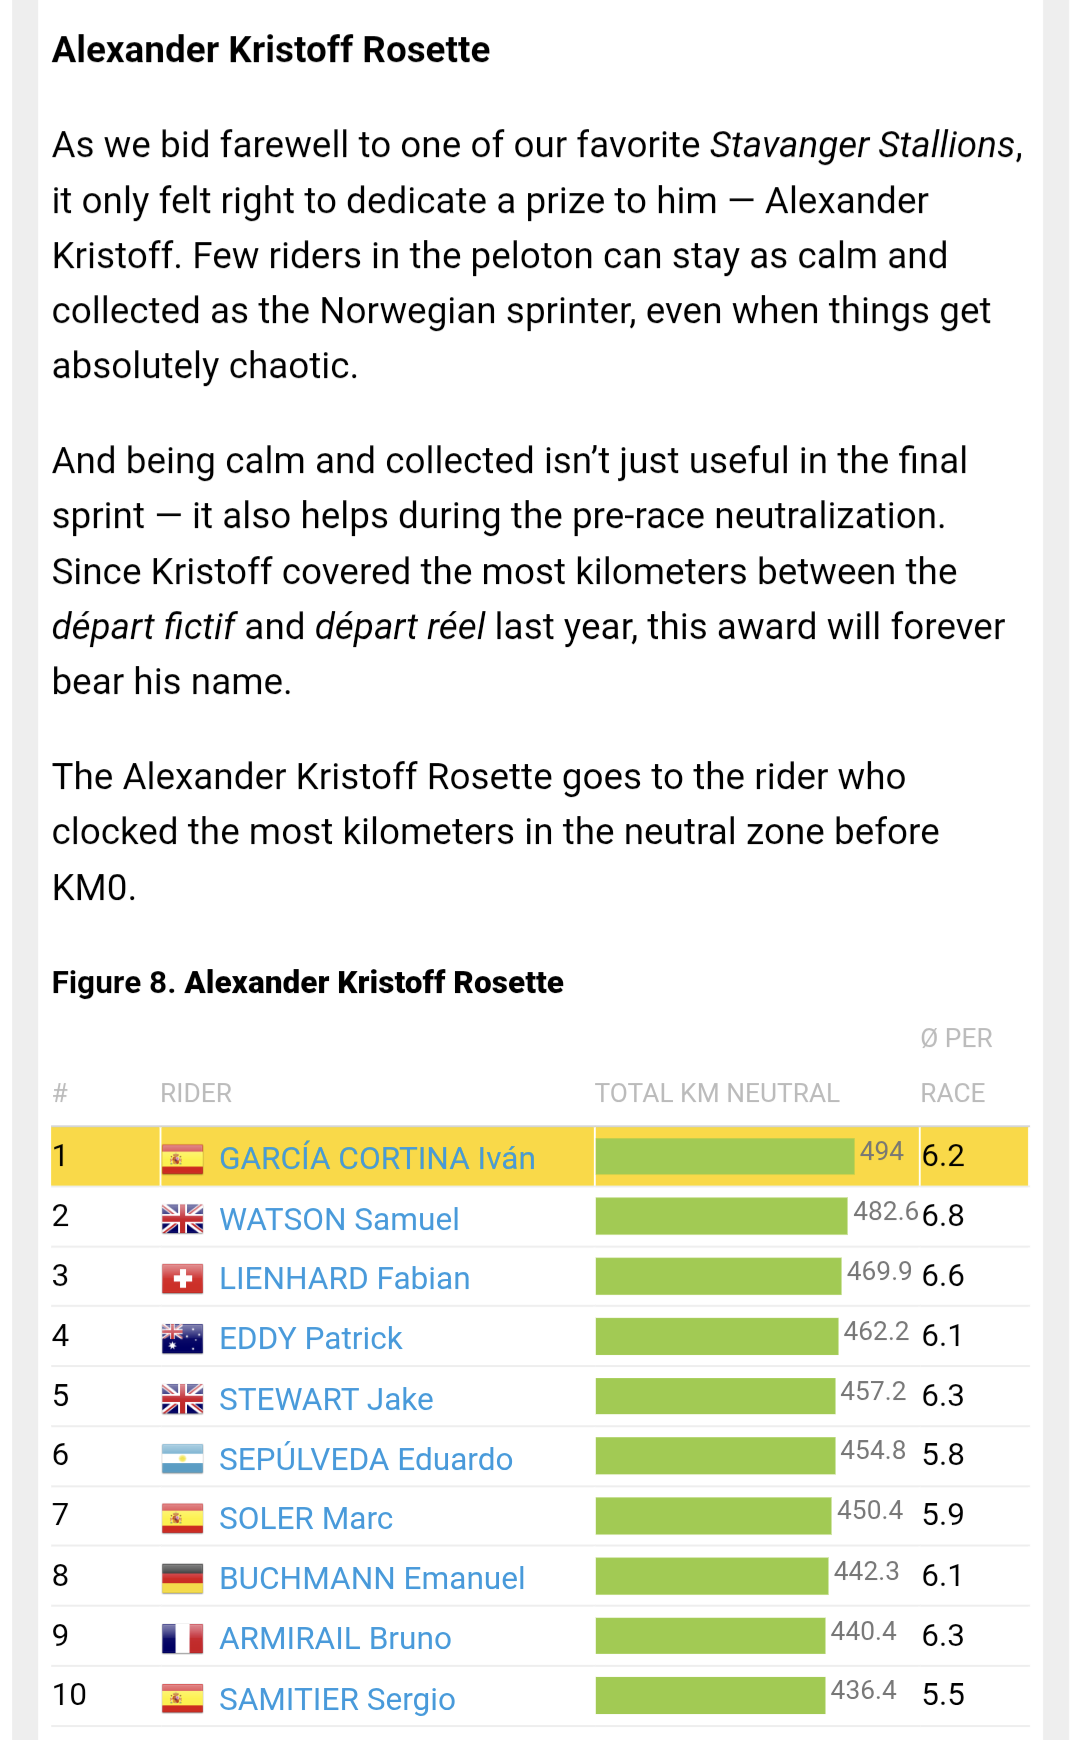The image size is (1080, 1740).
Task: Click the green 494 km bar
Action: [725, 1156]
